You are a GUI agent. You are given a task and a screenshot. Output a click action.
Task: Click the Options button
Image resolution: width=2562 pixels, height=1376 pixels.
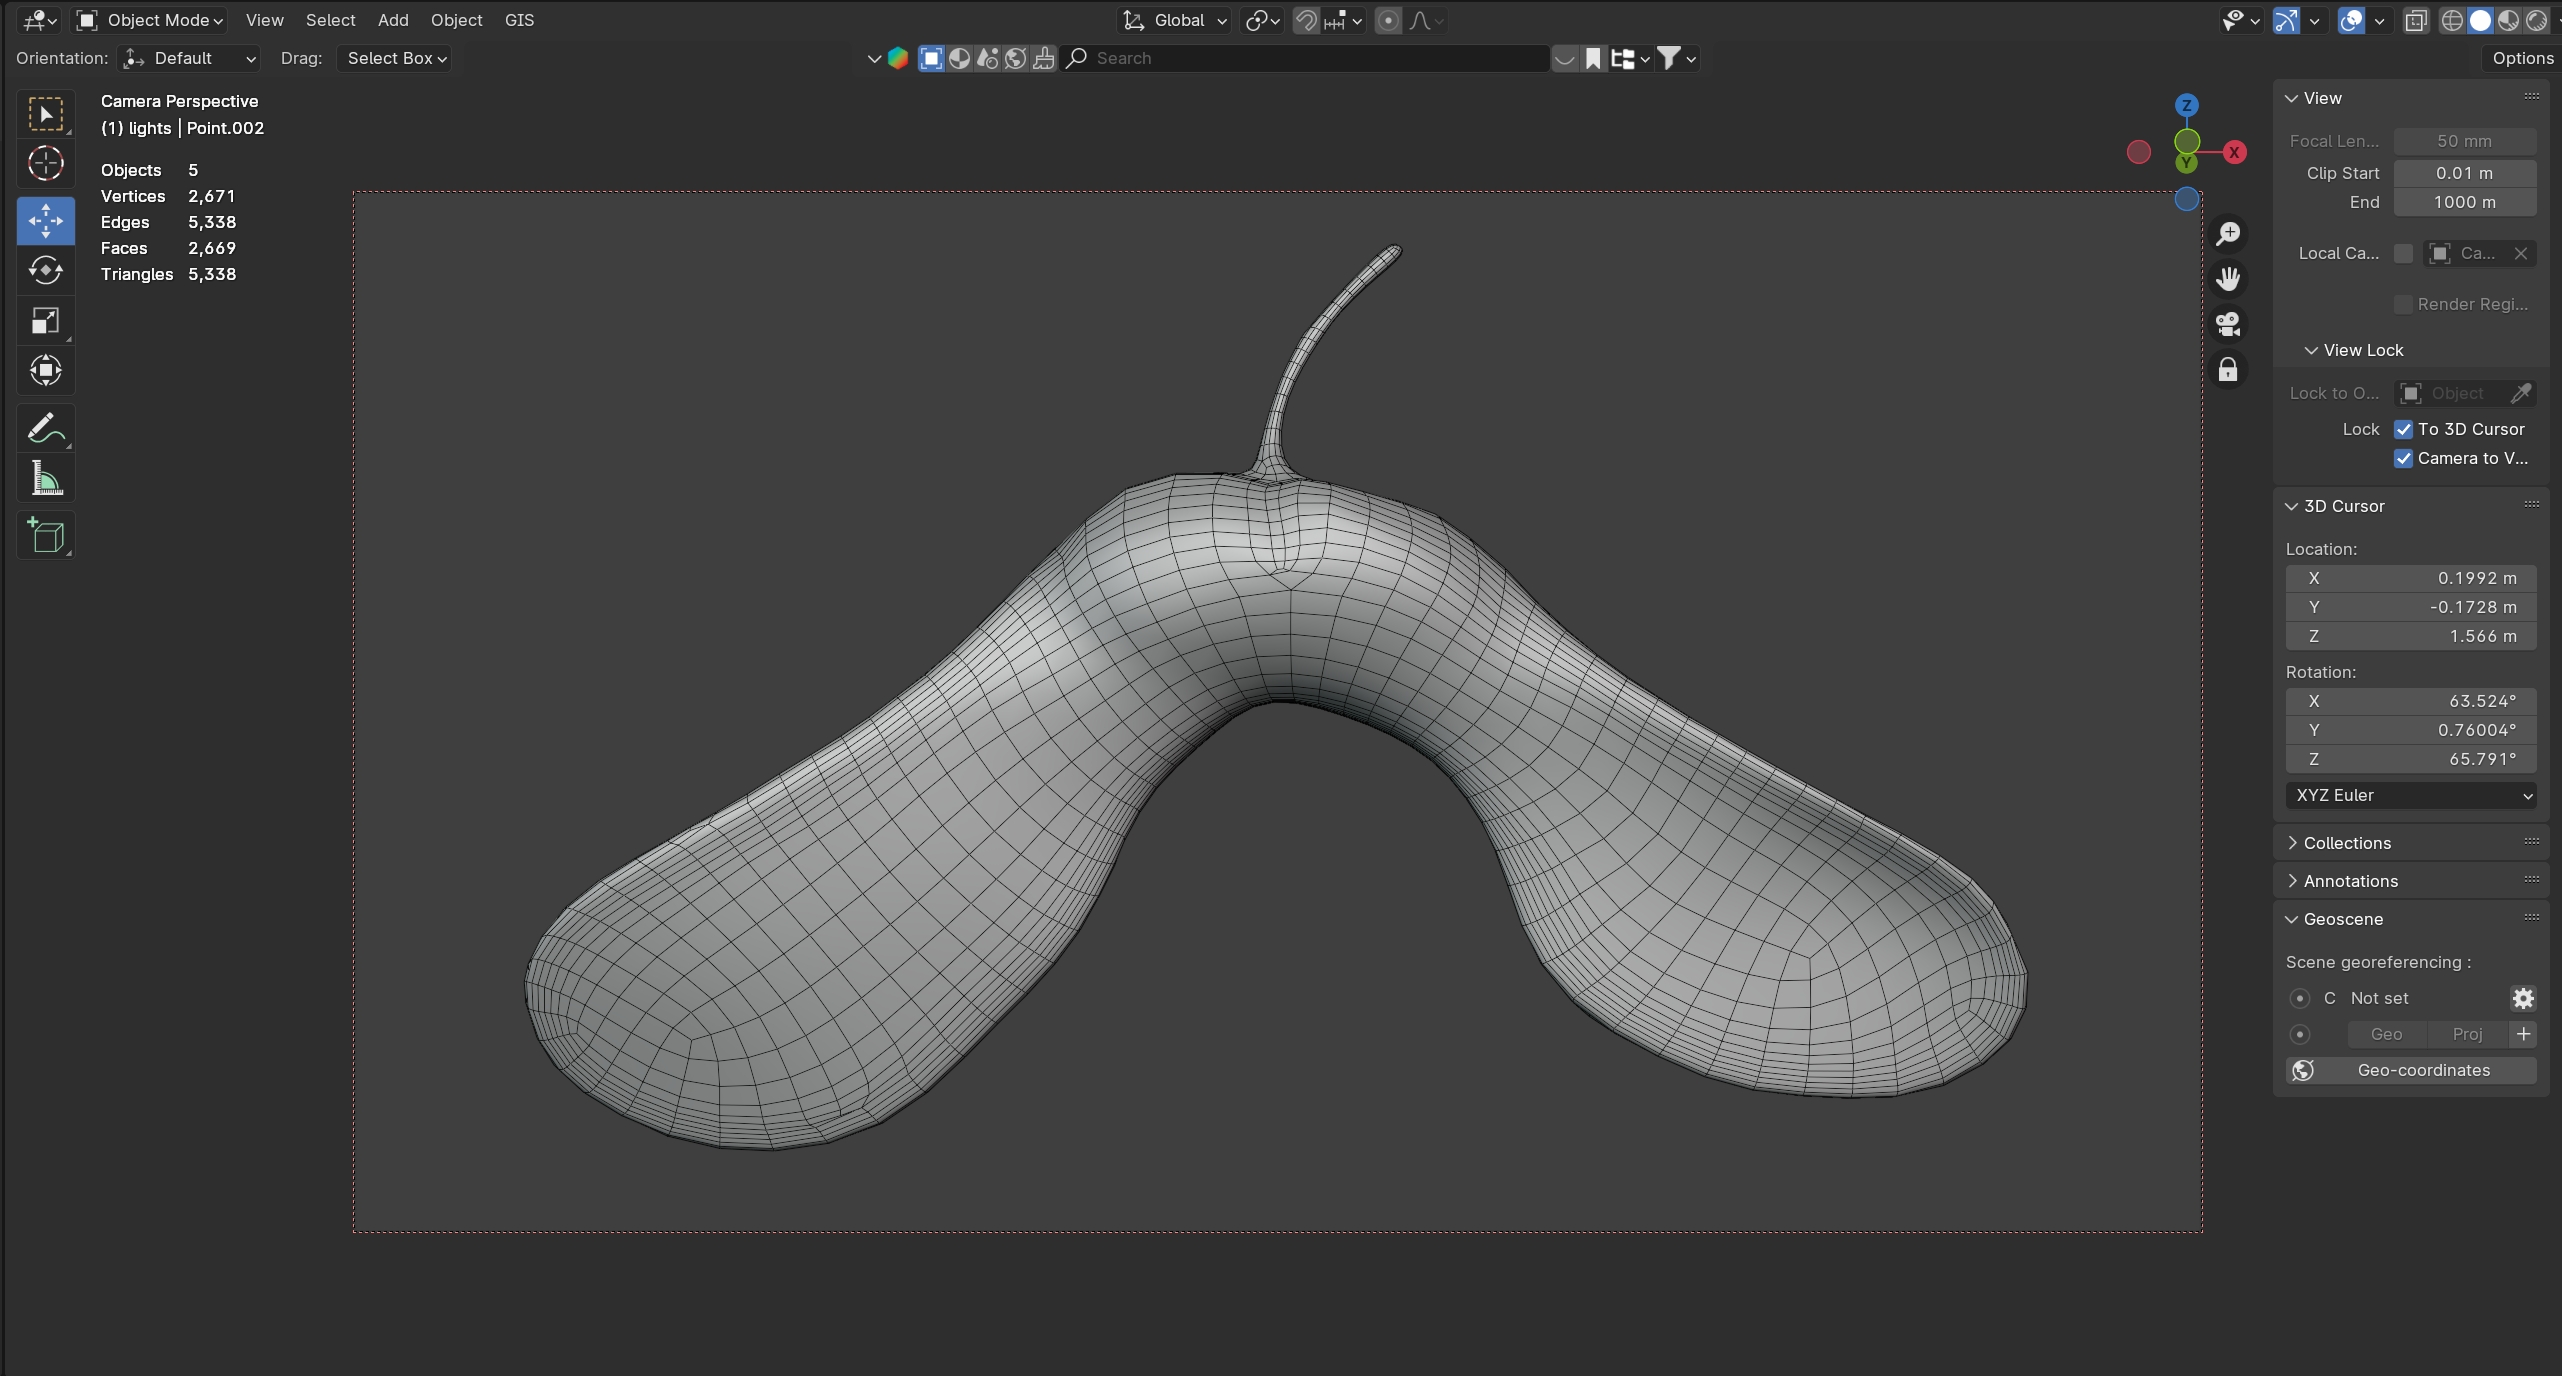coord(2522,58)
